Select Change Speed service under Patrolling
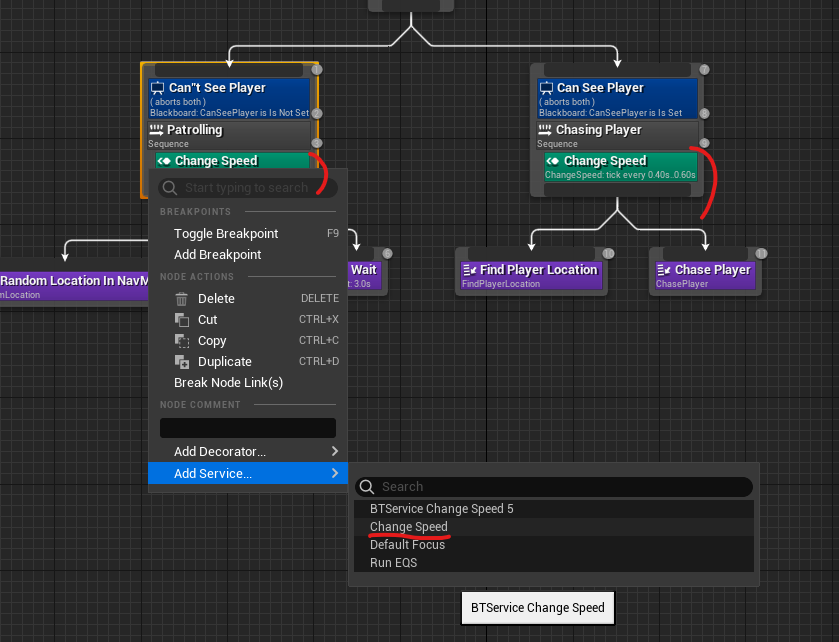The image size is (839, 642). point(232,161)
